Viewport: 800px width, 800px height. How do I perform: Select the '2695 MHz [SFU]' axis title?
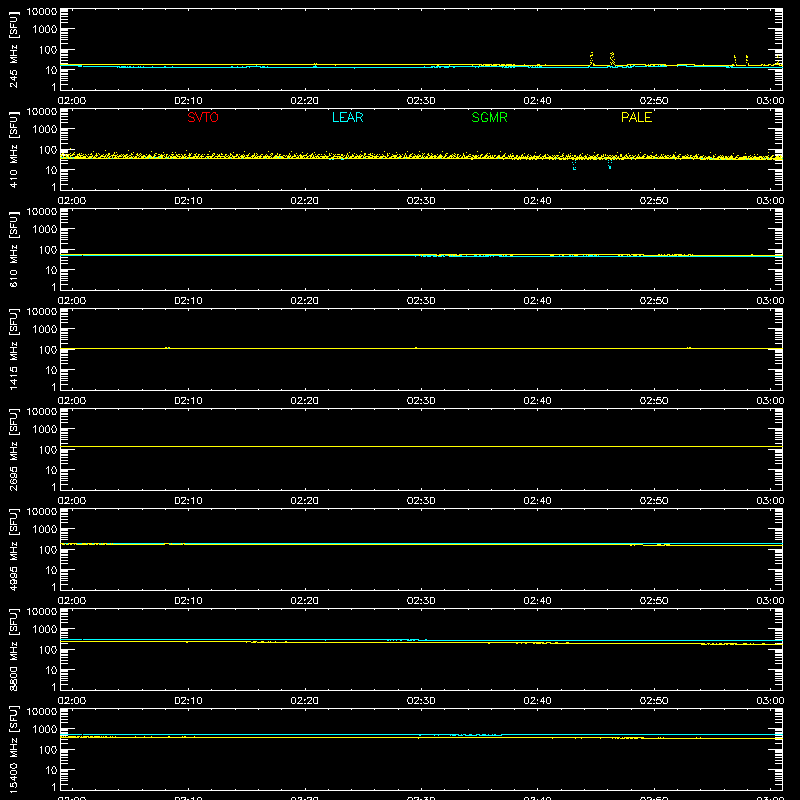pos(14,449)
